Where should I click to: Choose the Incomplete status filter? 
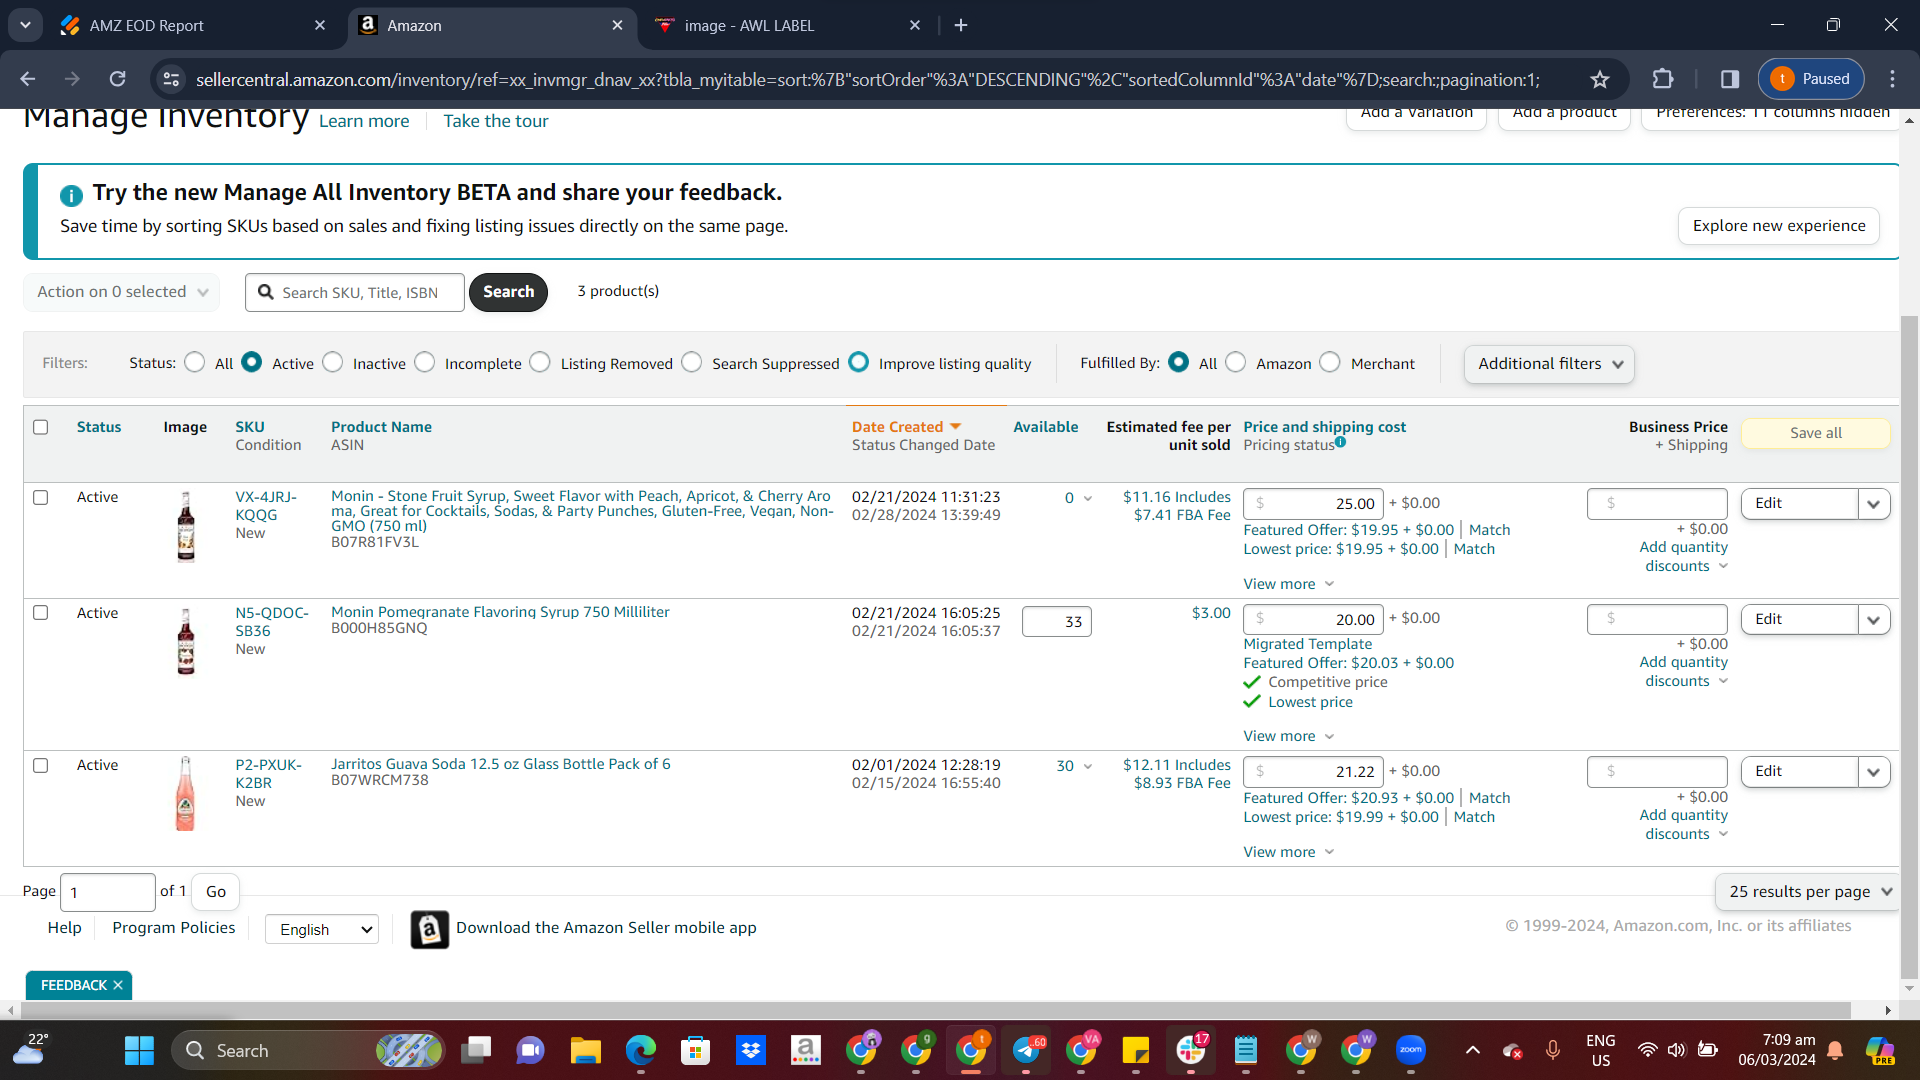pyautogui.click(x=425, y=362)
